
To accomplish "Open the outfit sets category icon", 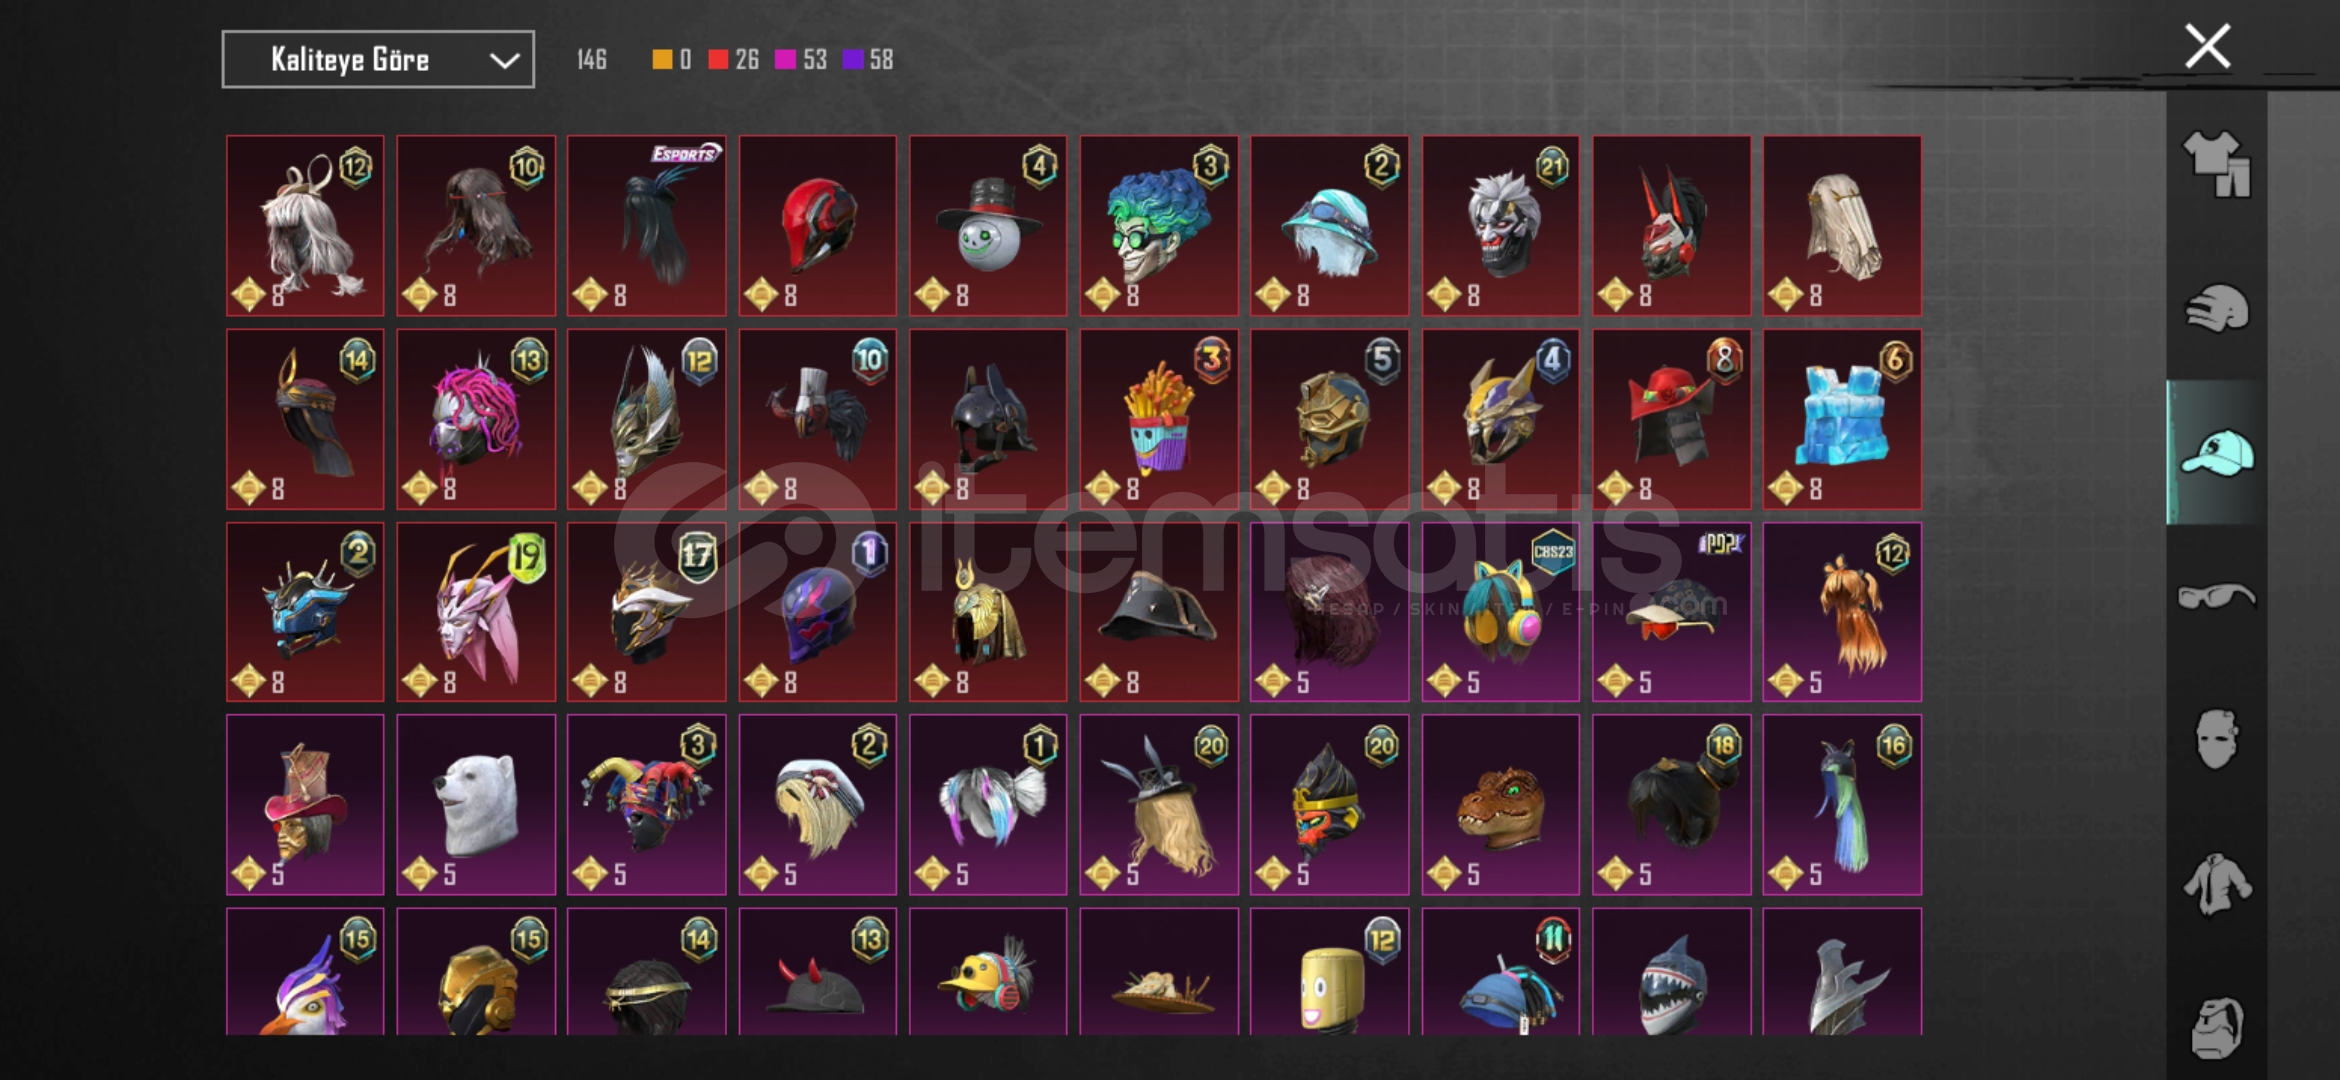I will [2216, 163].
